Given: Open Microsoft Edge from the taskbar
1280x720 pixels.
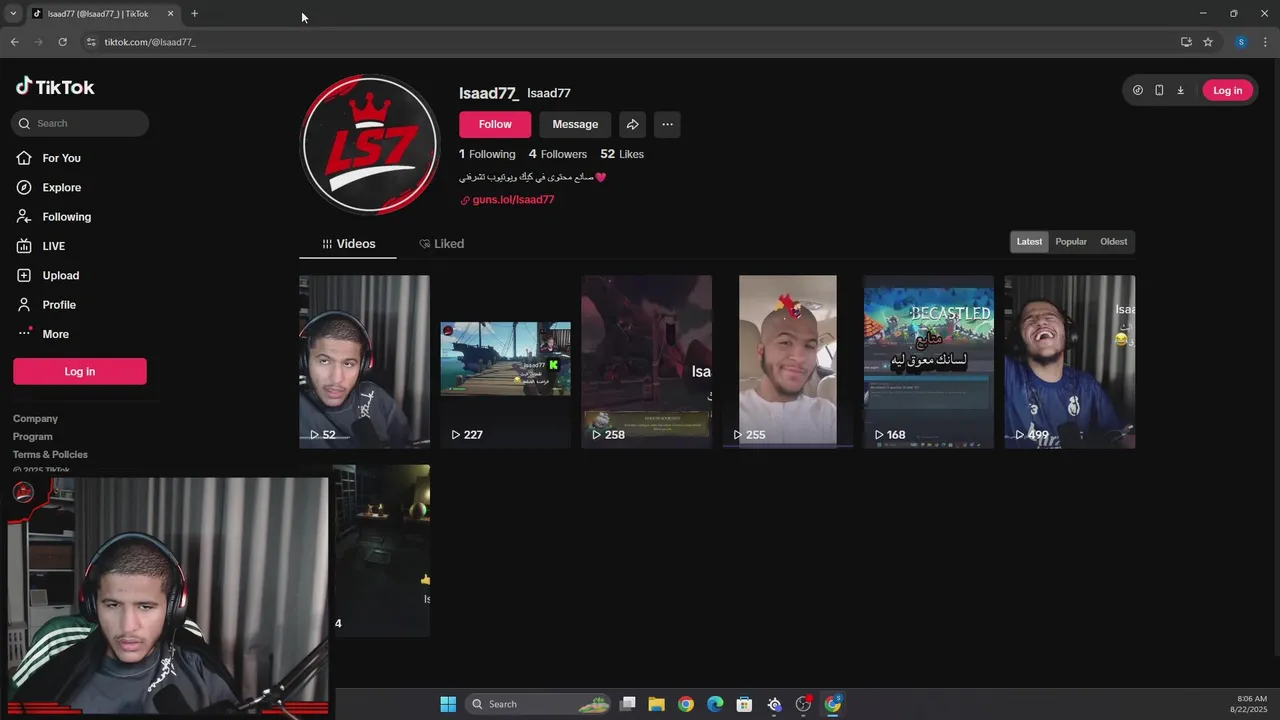Looking at the screenshot, I should [715, 704].
